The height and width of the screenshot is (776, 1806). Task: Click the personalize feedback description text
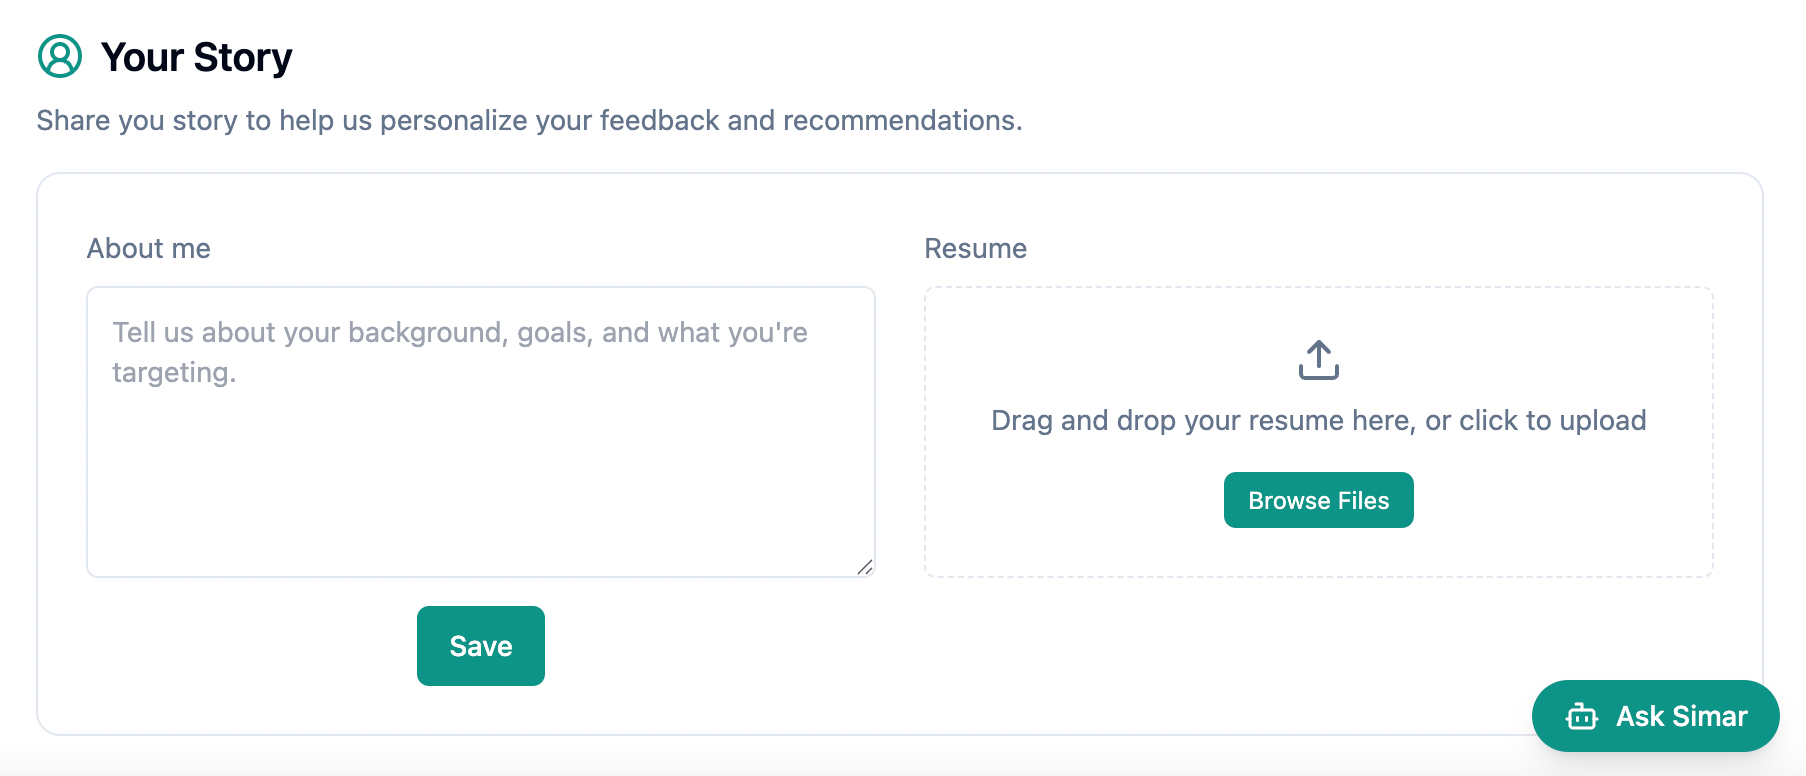(529, 121)
